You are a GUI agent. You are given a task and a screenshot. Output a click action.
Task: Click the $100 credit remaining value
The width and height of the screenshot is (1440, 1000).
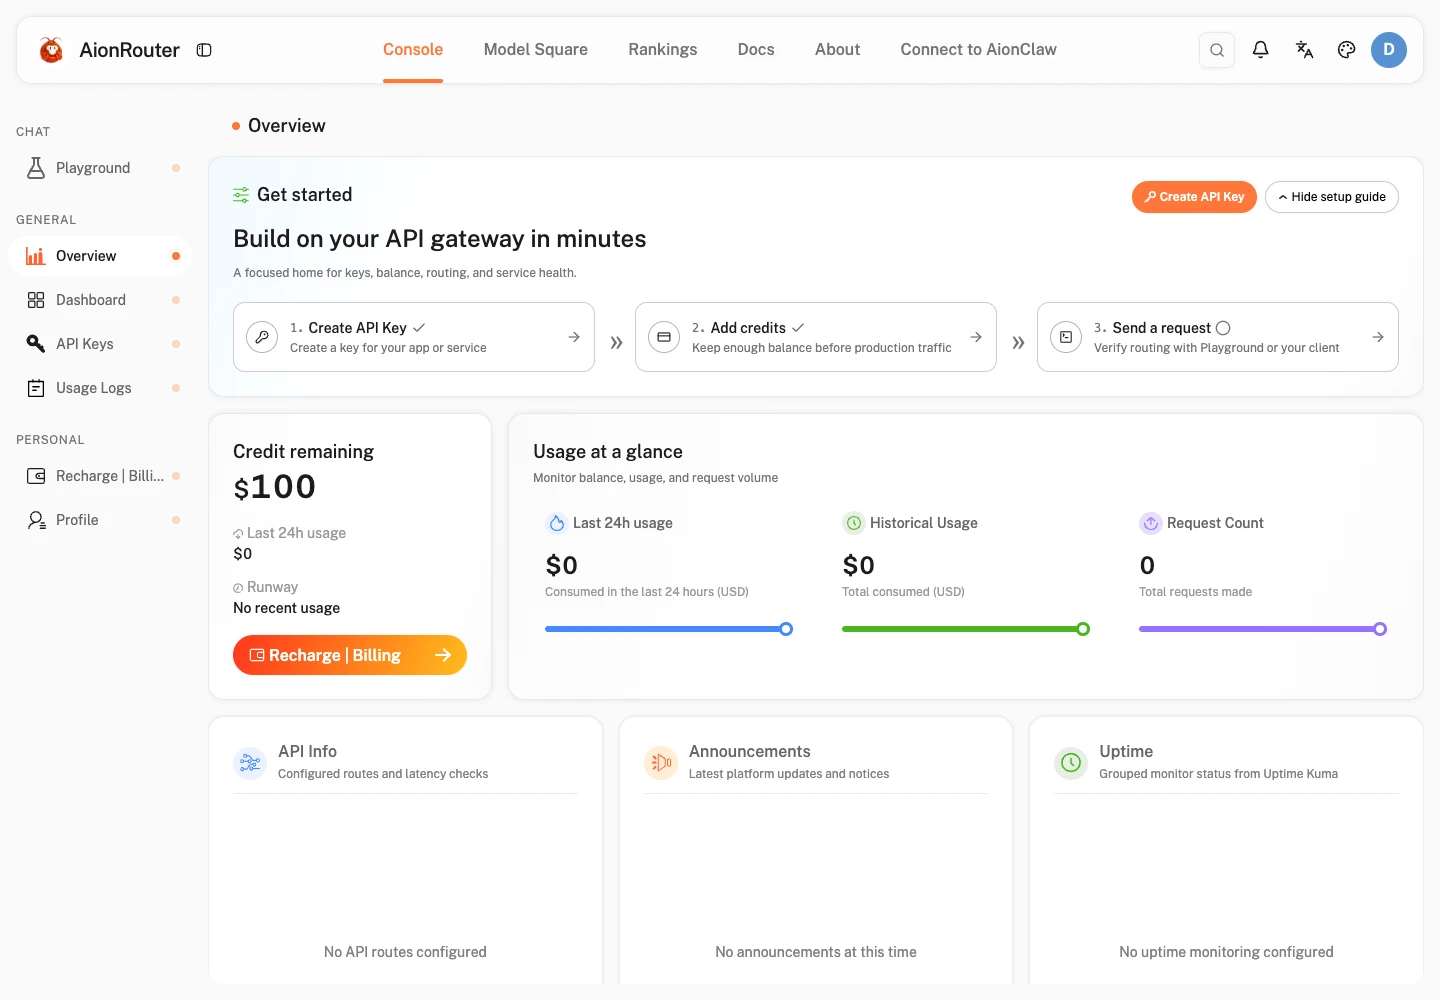point(275,487)
